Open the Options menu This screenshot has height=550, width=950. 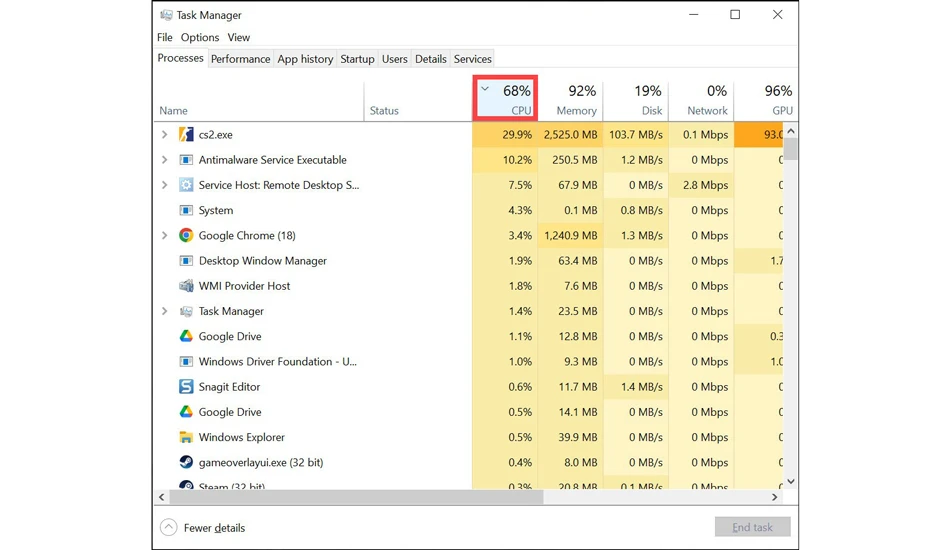pos(200,37)
